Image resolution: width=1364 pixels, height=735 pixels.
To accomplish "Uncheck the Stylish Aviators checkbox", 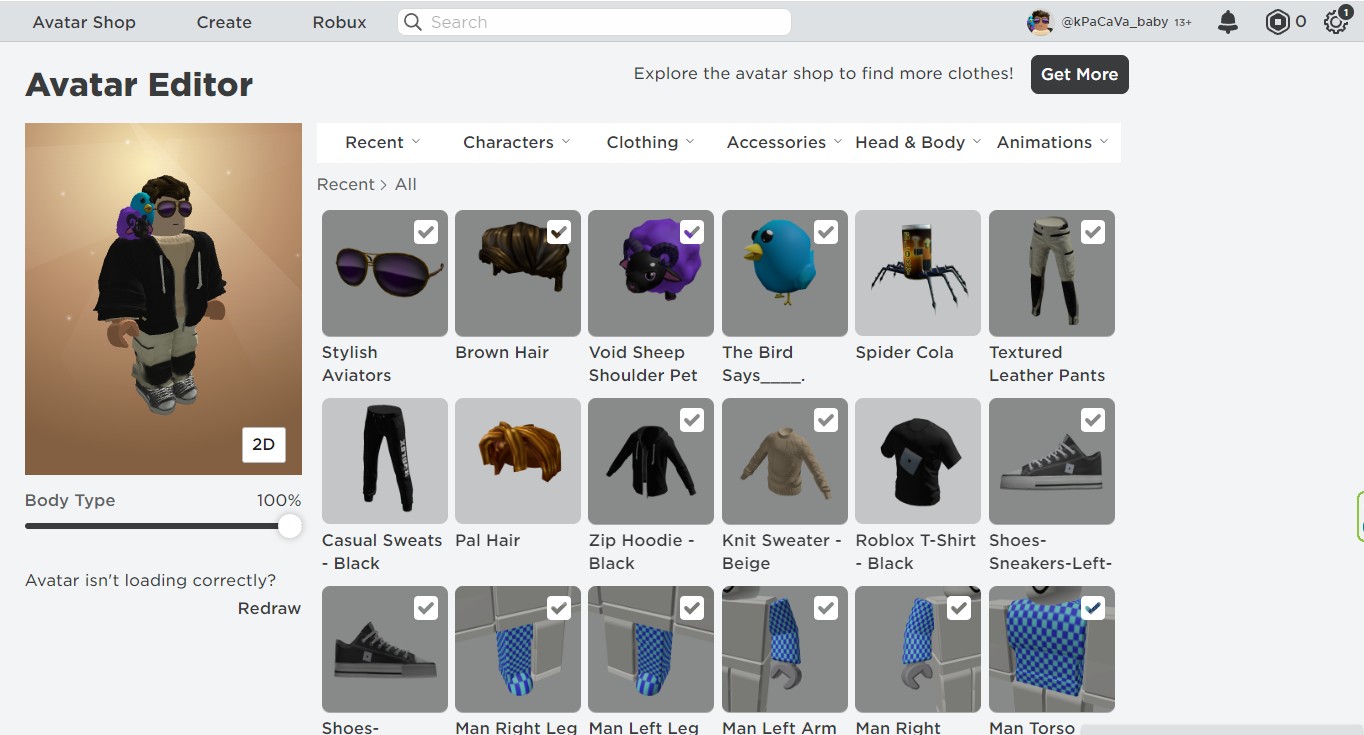I will (426, 232).
